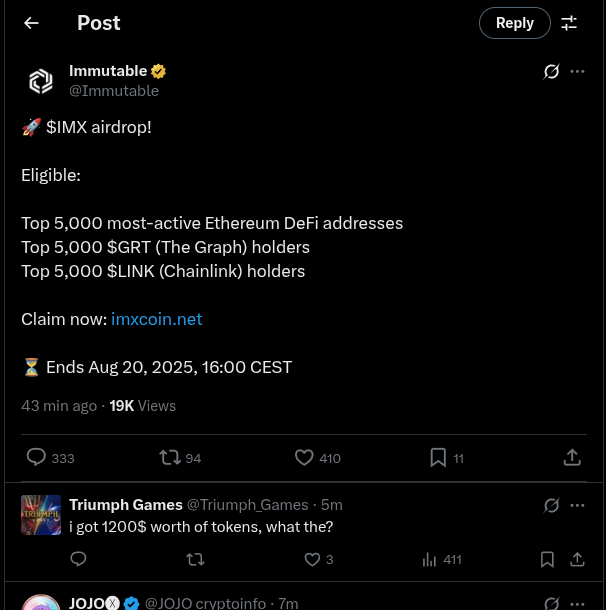The height and width of the screenshot is (610, 606).
Task: Like the Triumph Games reply
Action: click(312, 559)
